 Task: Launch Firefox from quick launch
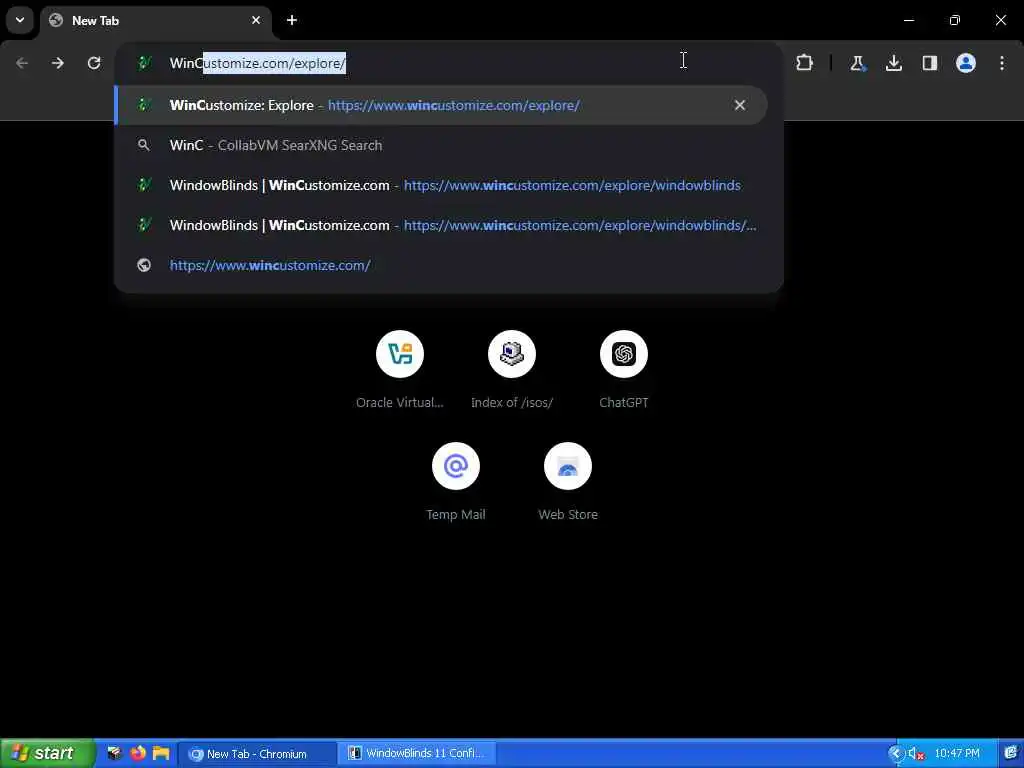[138, 753]
